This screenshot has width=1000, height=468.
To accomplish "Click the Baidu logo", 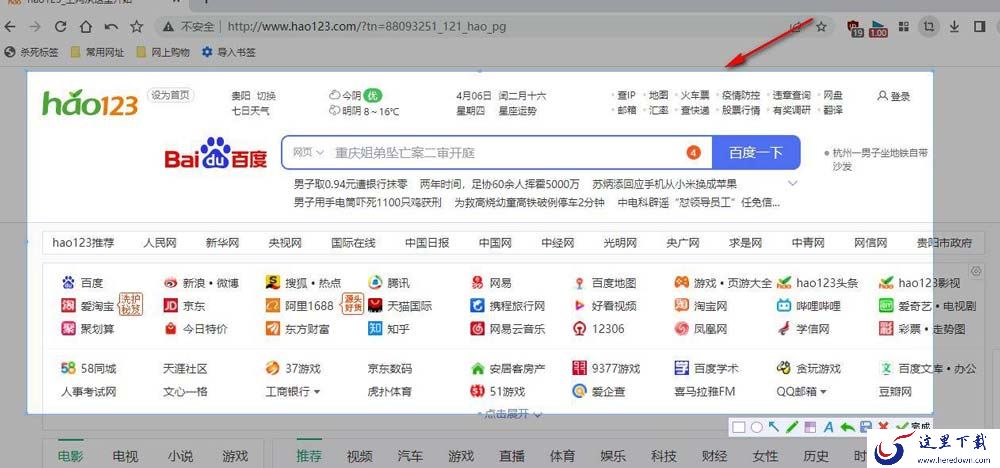I will coord(216,153).
